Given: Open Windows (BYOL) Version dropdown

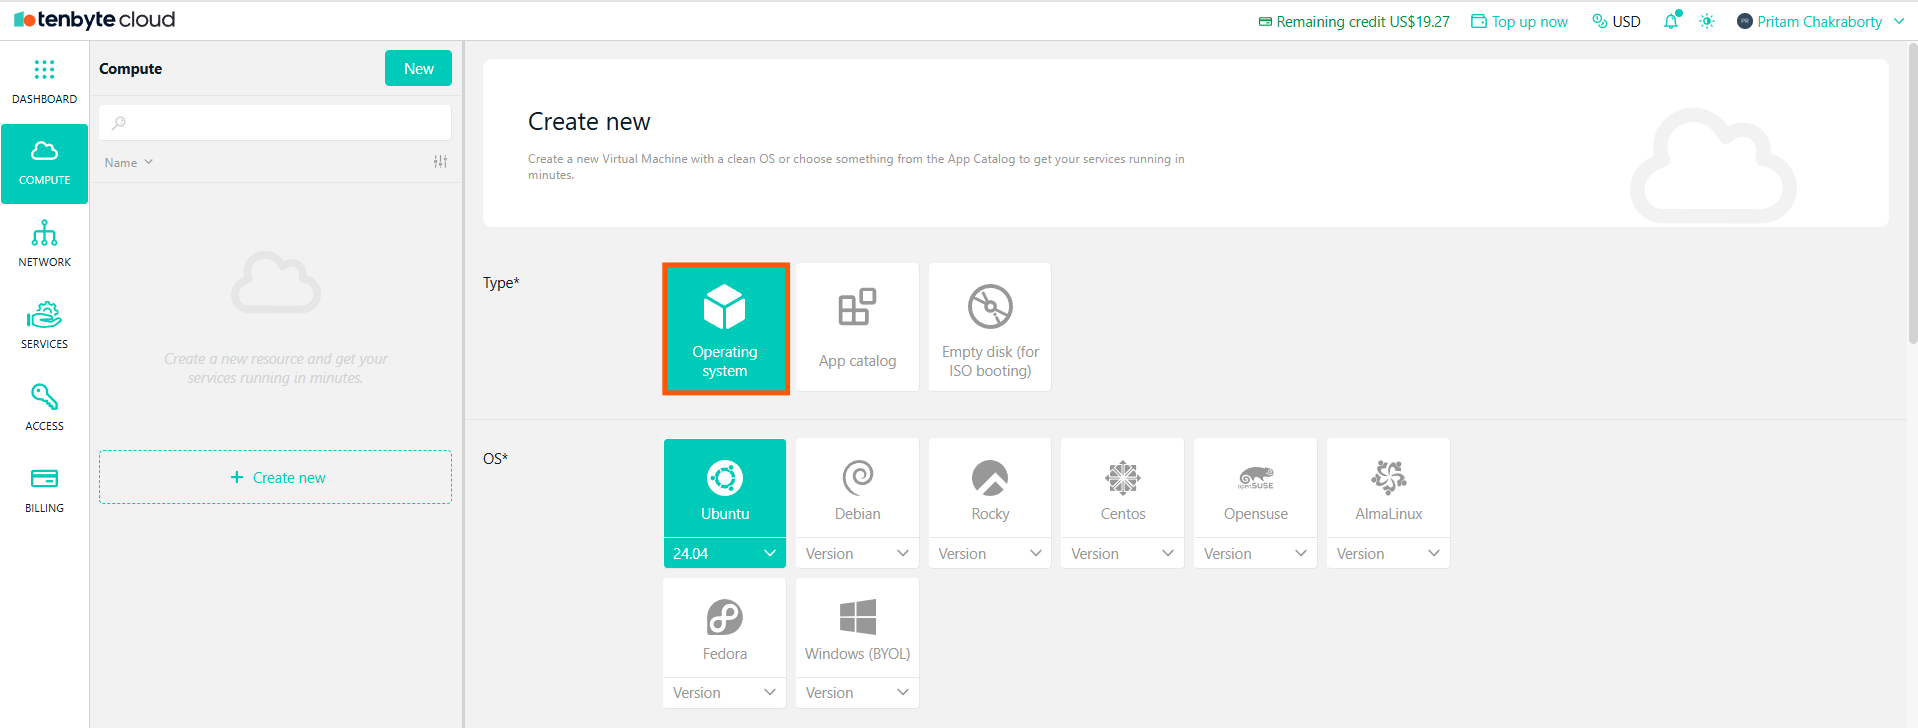Looking at the screenshot, I should (x=857, y=693).
